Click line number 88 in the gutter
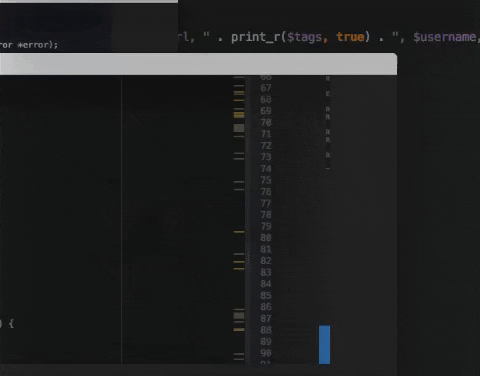The height and width of the screenshot is (376, 480). point(266,330)
